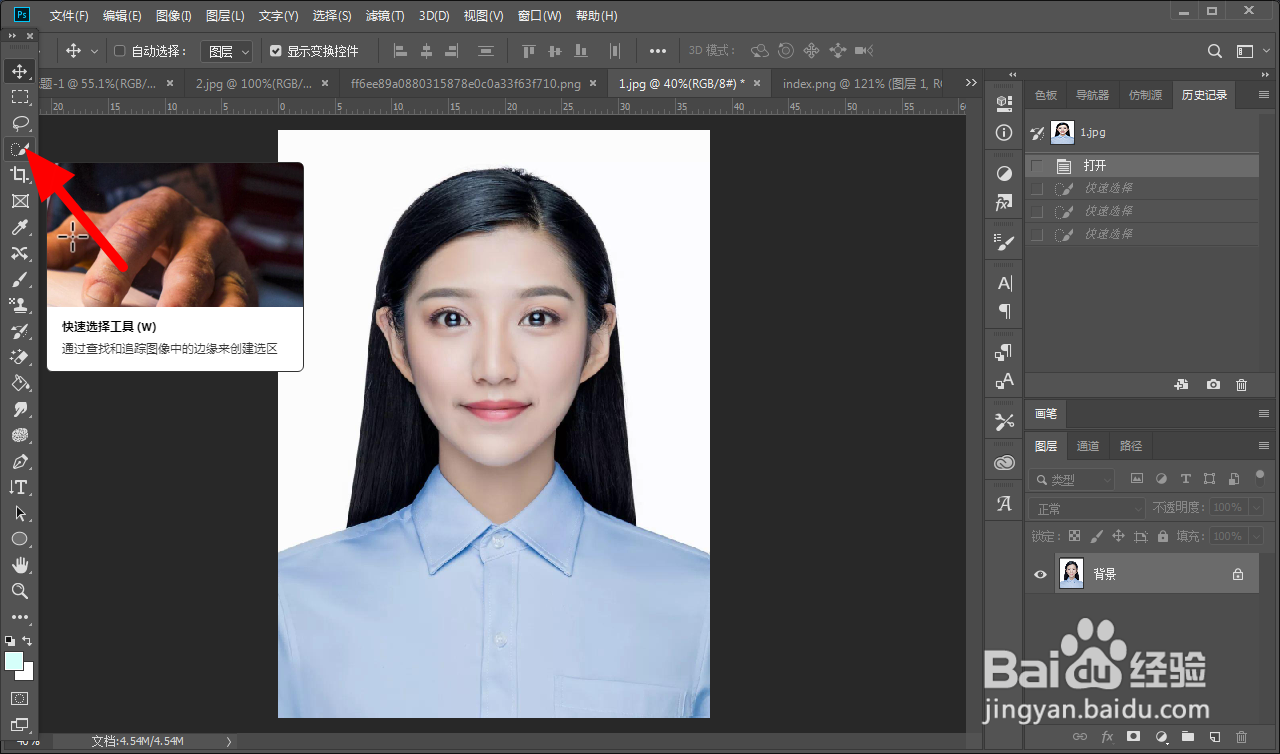
Task: Open the 滤镜(T) menu
Action: [385, 16]
